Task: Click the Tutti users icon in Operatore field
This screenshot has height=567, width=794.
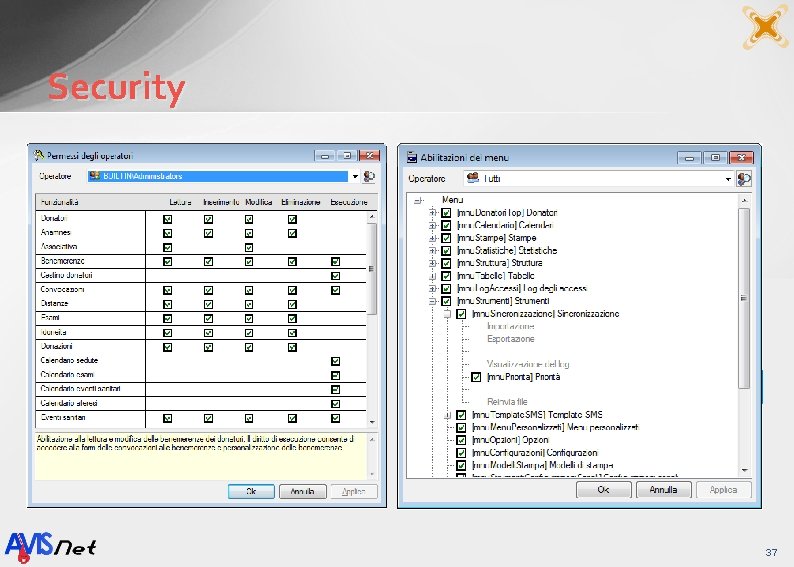Action: point(473,178)
